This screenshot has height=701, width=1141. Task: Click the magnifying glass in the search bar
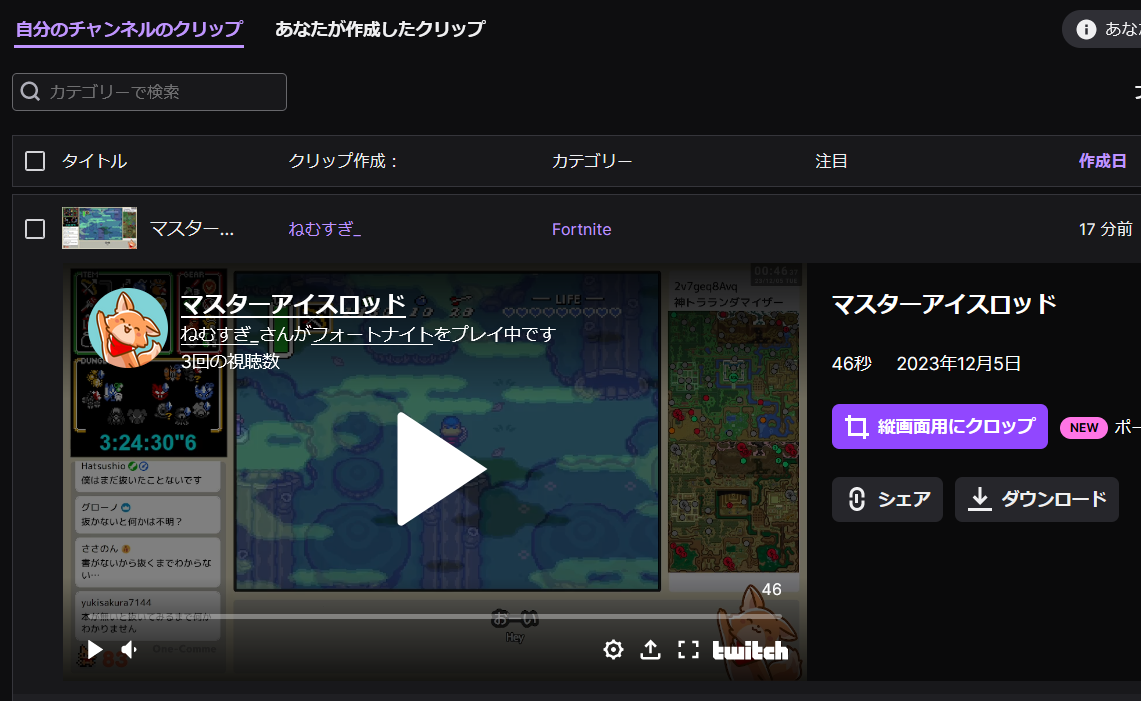coord(30,91)
